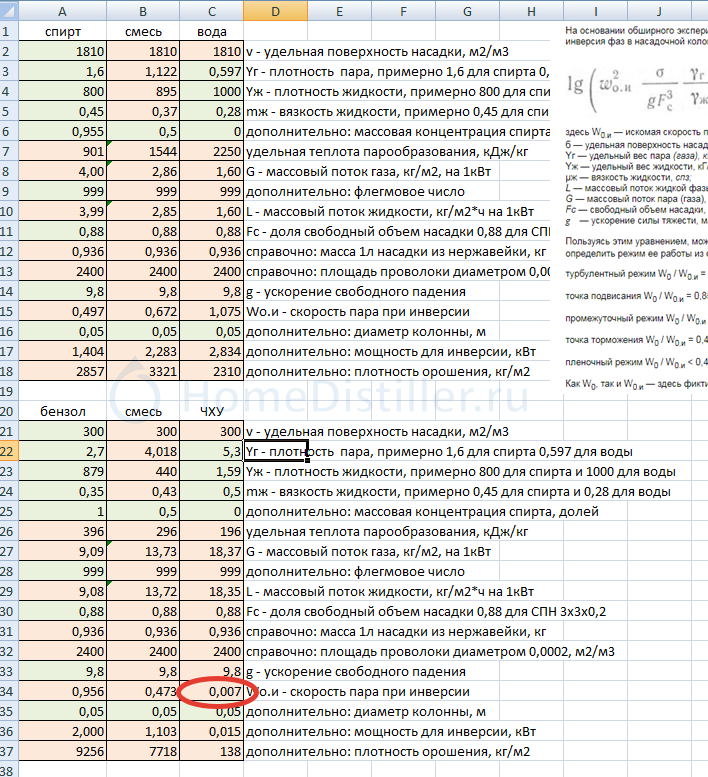Viewport: 708px width, 777px height.
Task: Select column A header
Action: tap(62, 10)
